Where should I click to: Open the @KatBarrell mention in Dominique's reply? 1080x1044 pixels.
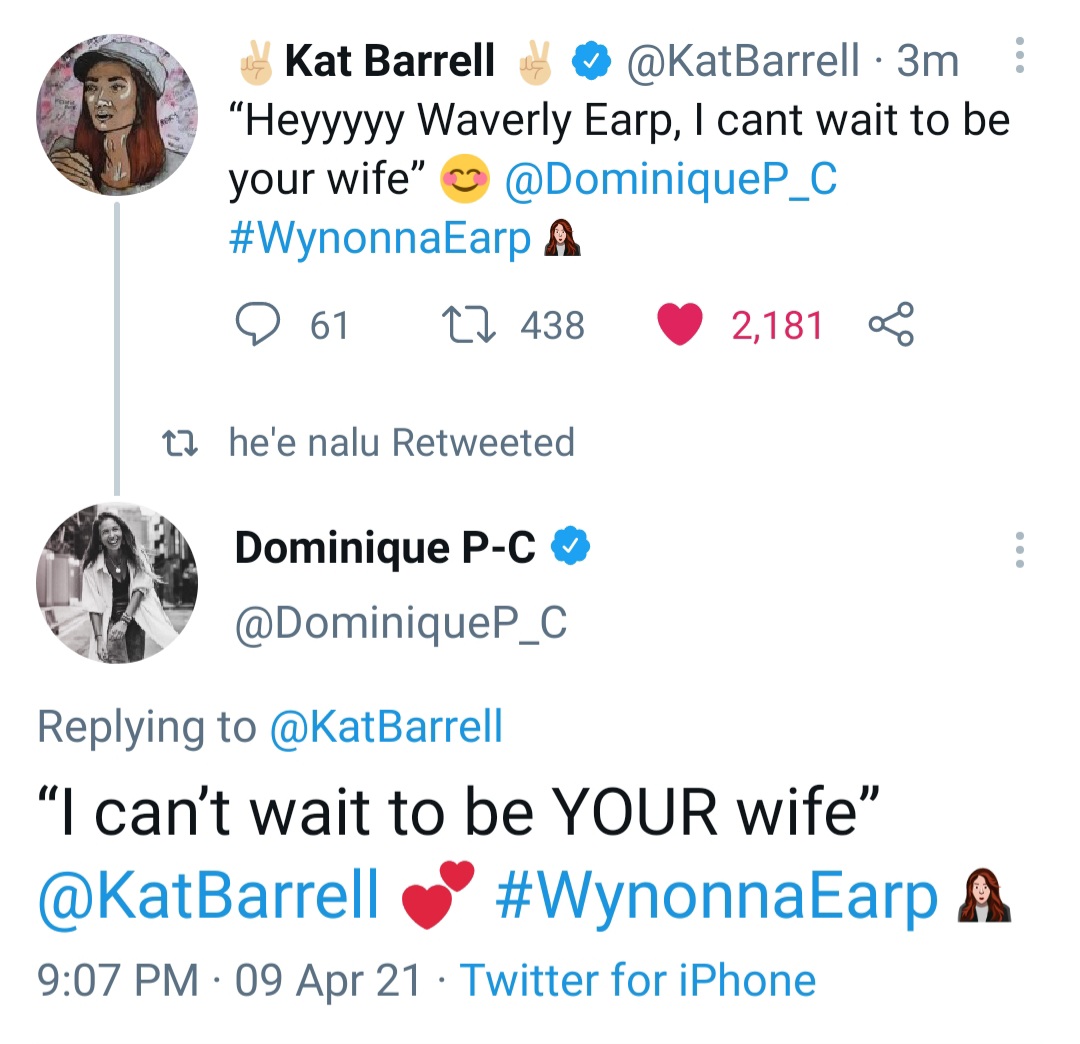(x=208, y=895)
